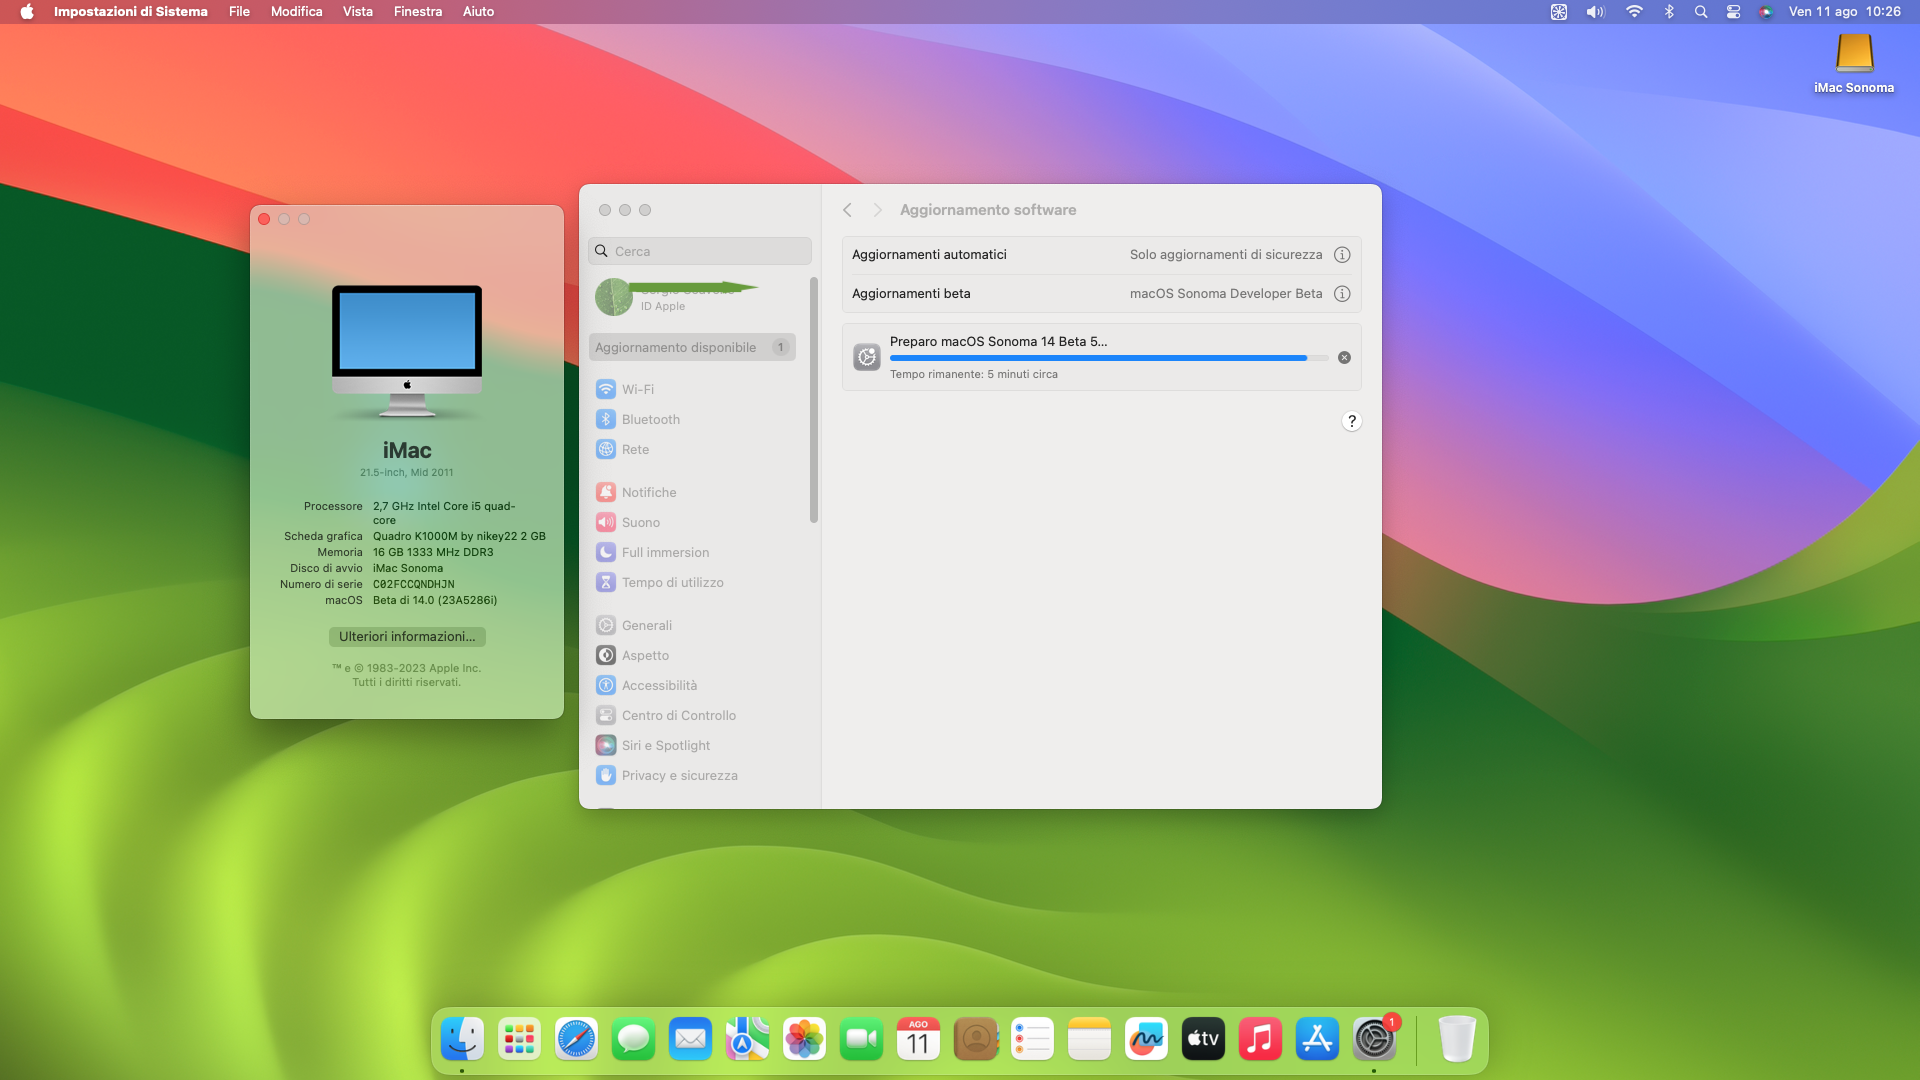Open Bluetooth settings in sidebar
Screen dimensions: 1920x1080
650,419
